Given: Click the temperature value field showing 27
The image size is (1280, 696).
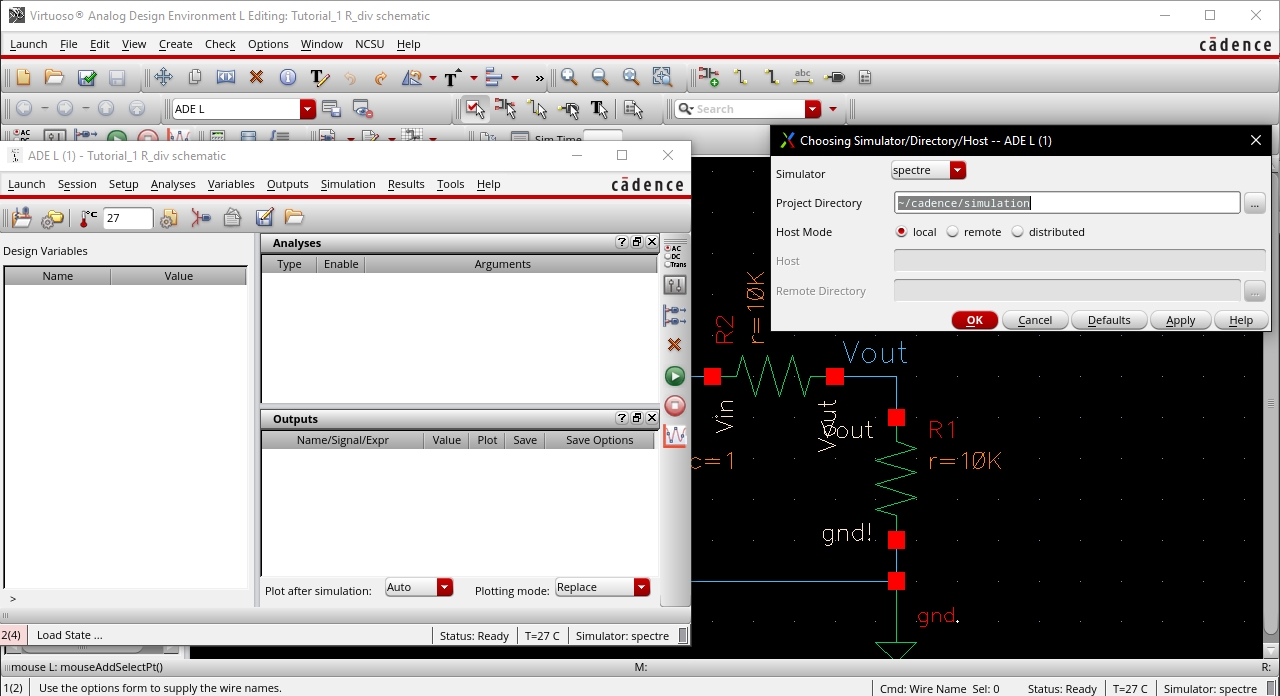Looking at the screenshot, I should (x=128, y=218).
